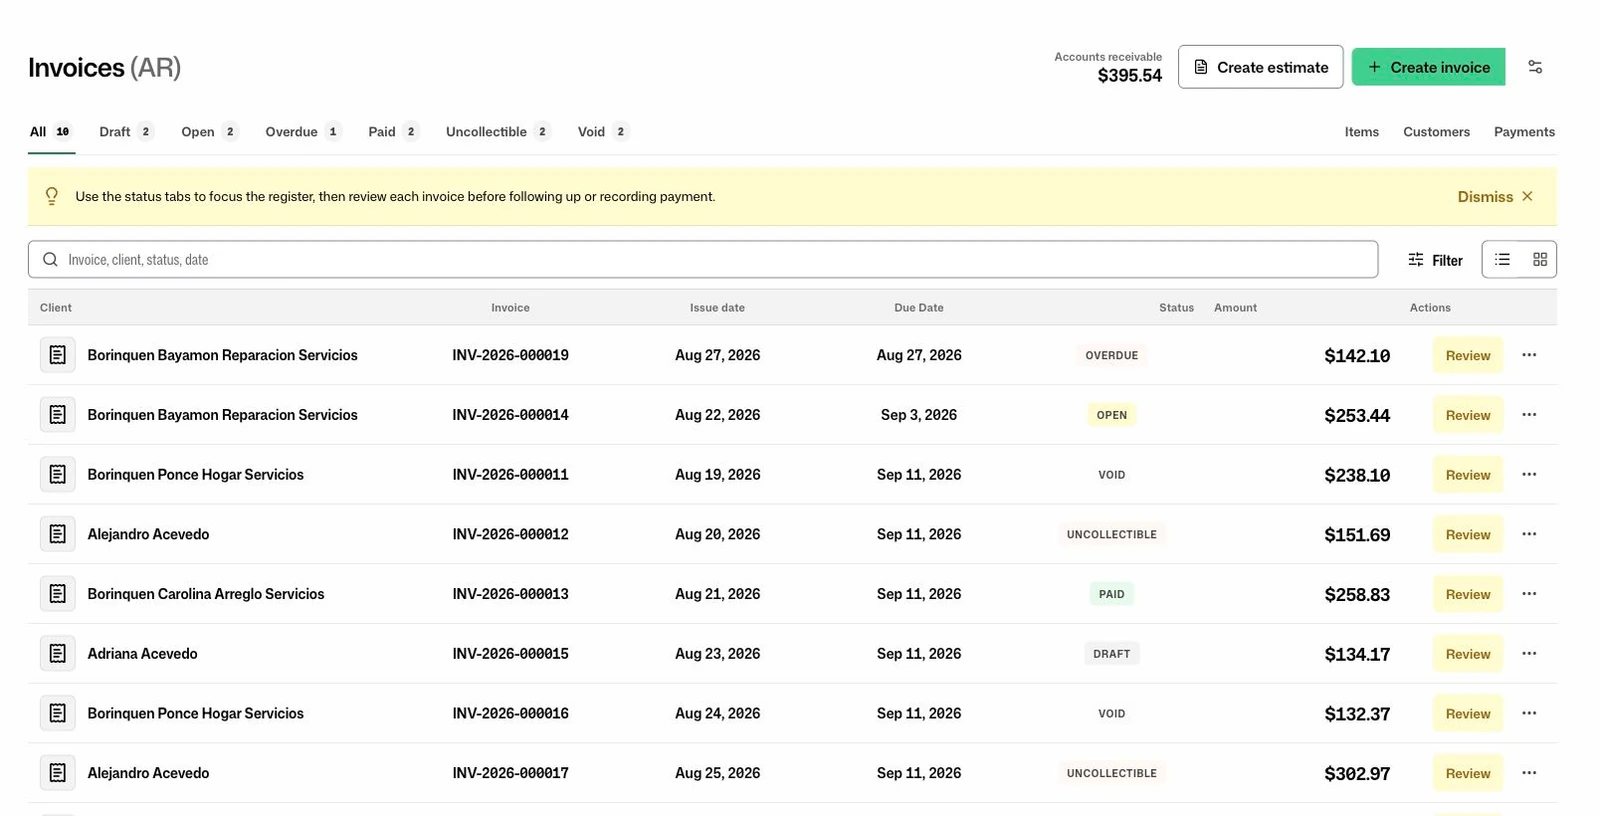Switch to the Void tab
1600x816 pixels.
pyautogui.click(x=603, y=132)
